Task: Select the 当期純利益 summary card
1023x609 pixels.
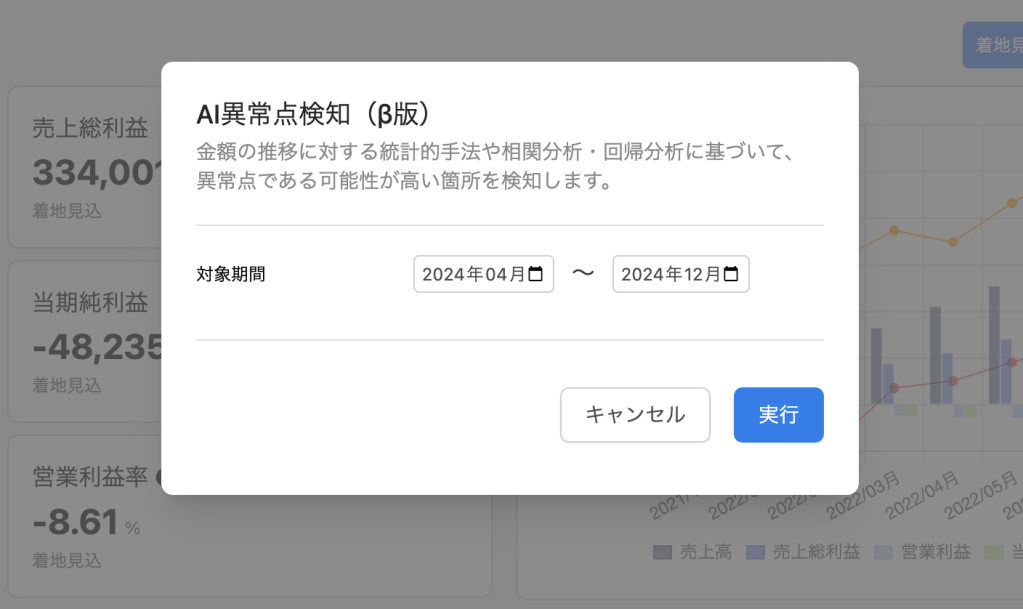Action: tap(85, 341)
